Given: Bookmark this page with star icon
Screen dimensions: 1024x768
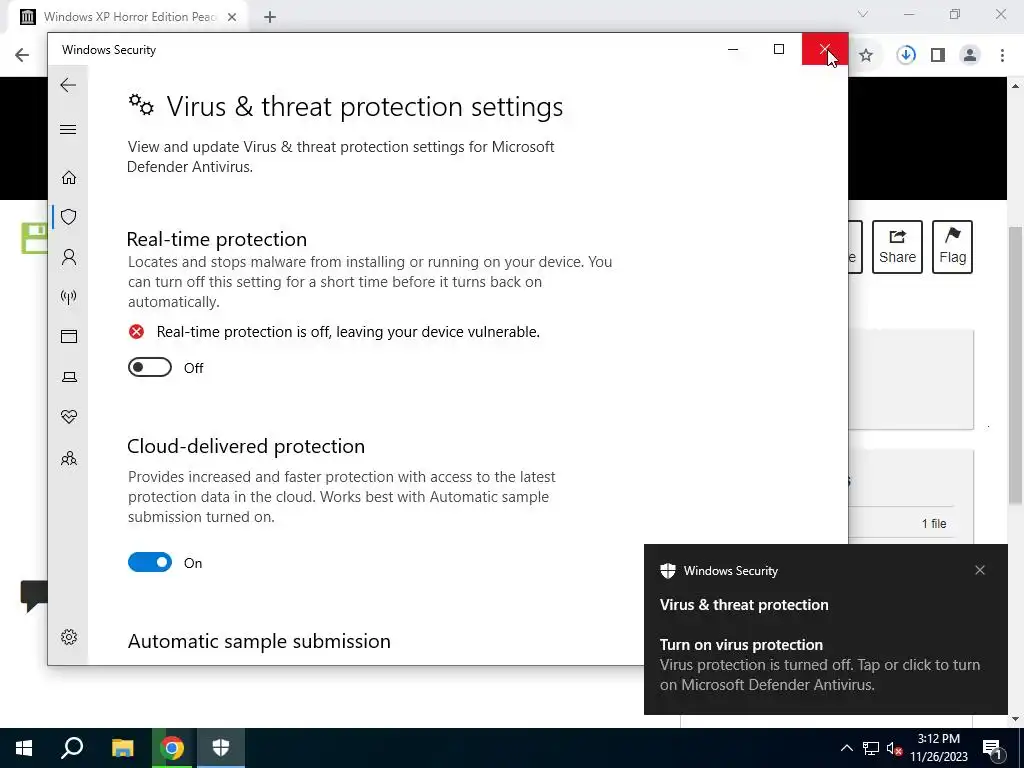Looking at the screenshot, I should point(866,56).
